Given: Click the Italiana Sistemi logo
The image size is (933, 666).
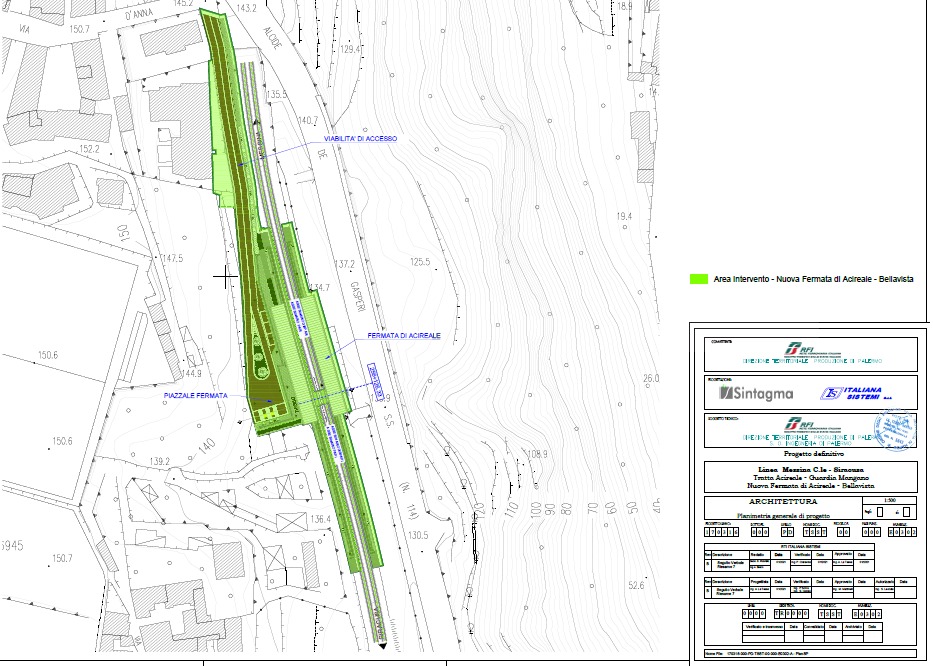Looking at the screenshot, I should pyautogui.click(x=857, y=393).
